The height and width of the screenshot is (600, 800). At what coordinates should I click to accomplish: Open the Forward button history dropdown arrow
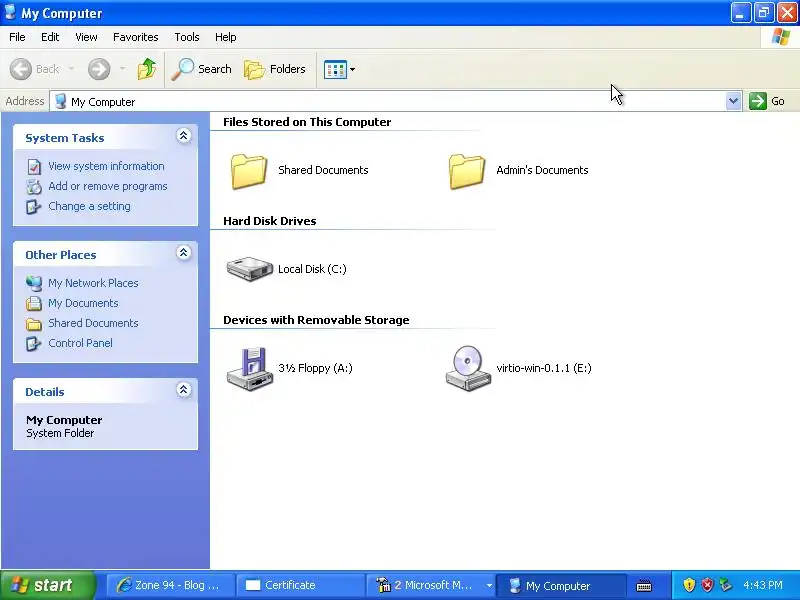pyautogui.click(x=122, y=68)
